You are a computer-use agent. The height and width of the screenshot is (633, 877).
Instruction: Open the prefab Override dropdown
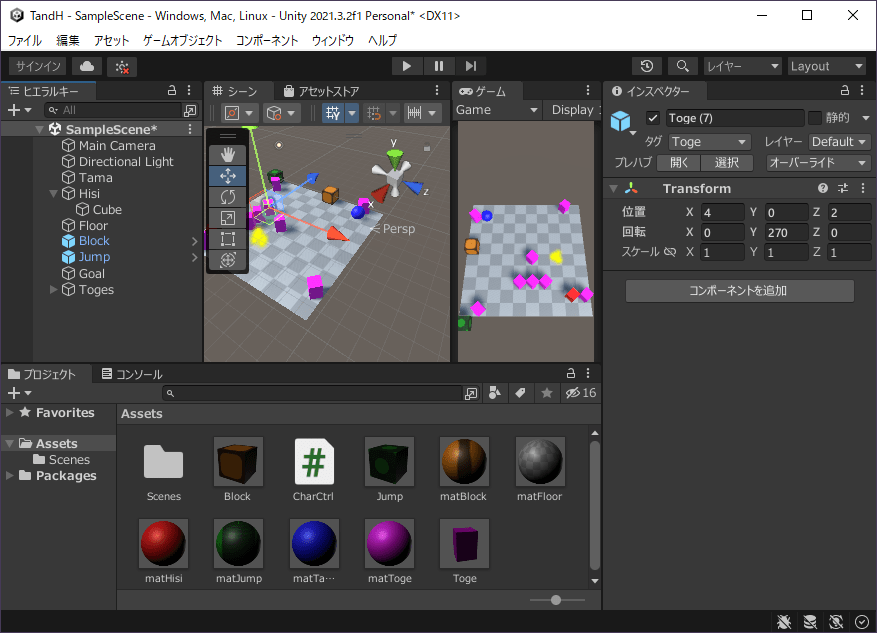click(818, 163)
